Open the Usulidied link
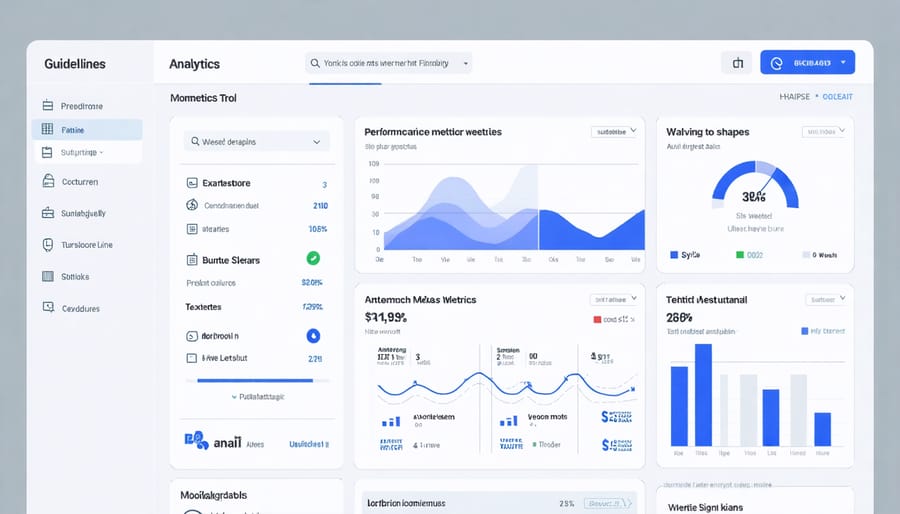Screen dimensions: 900x514 coord(309,444)
